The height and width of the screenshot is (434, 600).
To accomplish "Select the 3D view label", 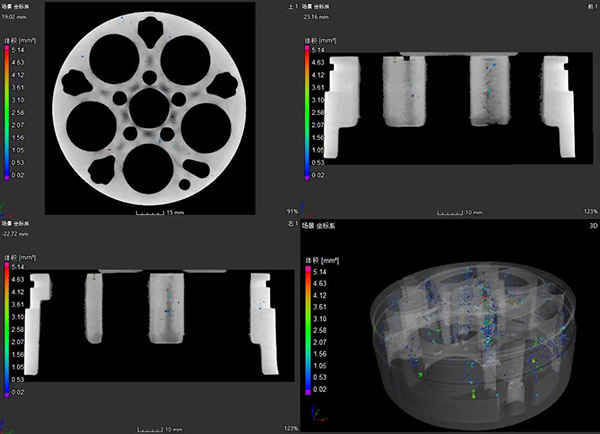I will pyautogui.click(x=590, y=226).
